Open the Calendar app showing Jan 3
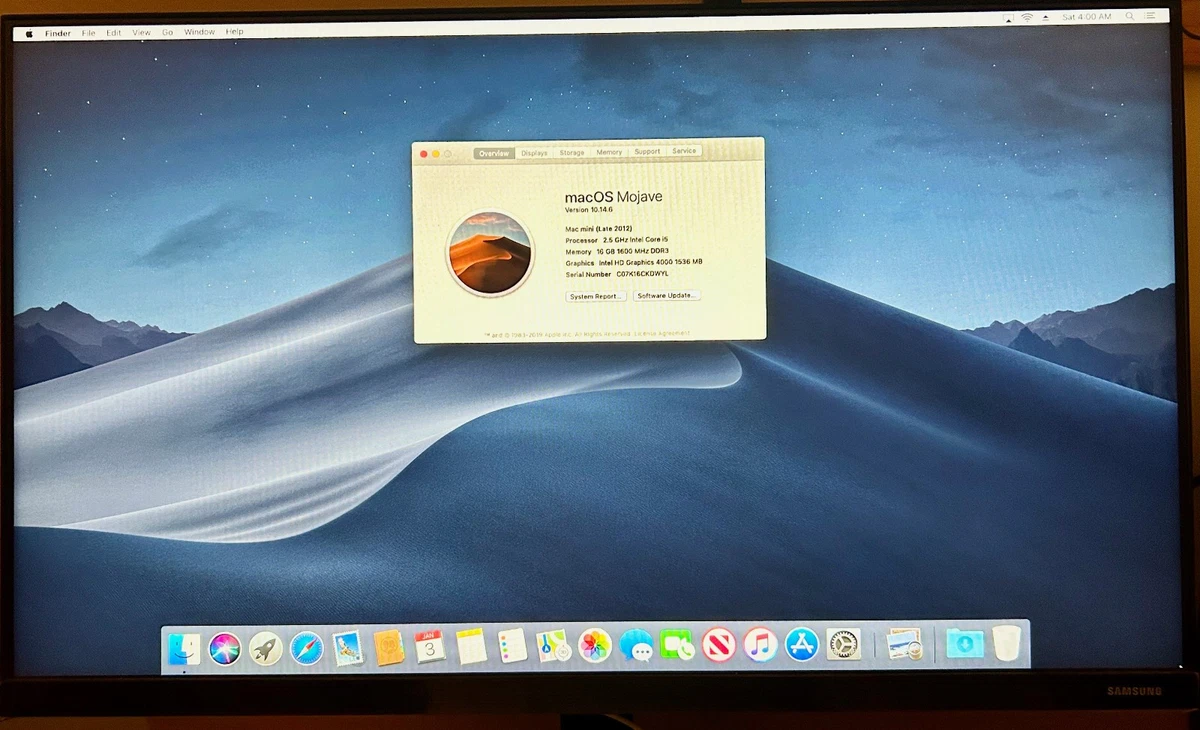The height and width of the screenshot is (730, 1200). (x=429, y=646)
